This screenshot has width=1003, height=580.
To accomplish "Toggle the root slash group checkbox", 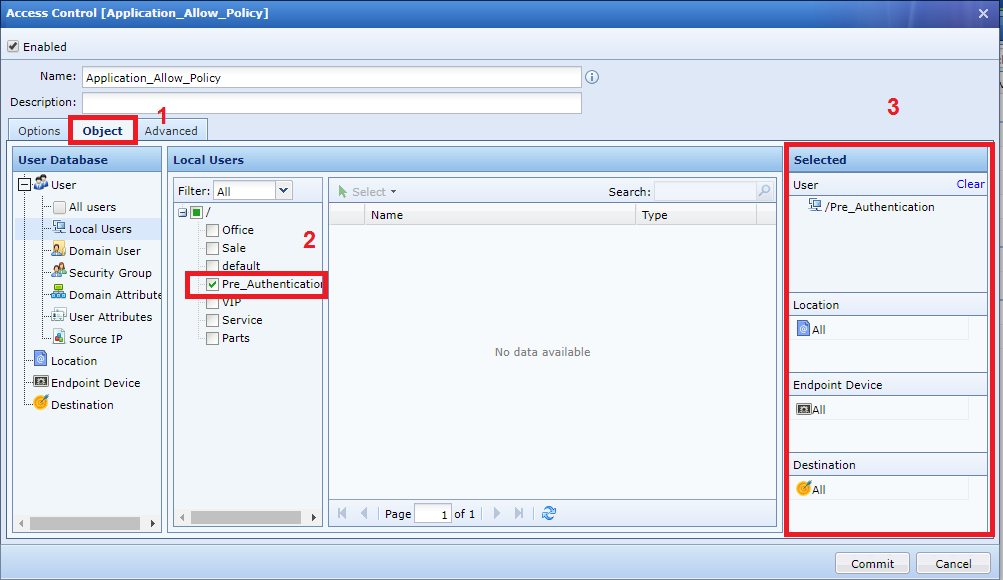I will (x=197, y=212).
